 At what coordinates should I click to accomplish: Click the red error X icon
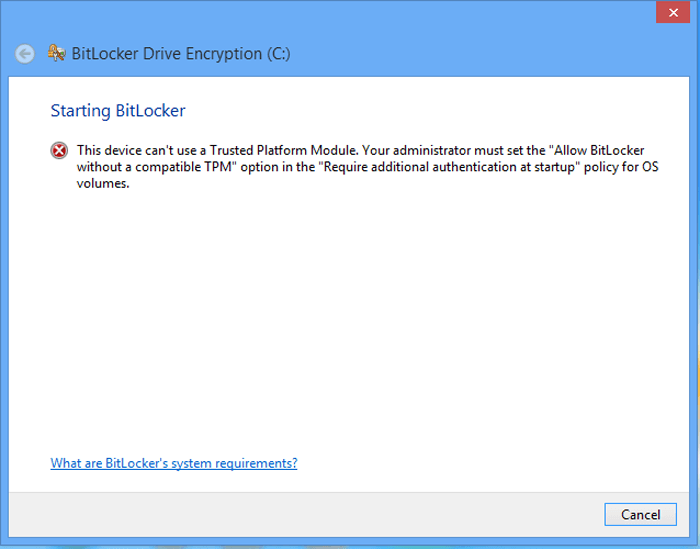[x=60, y=151]
